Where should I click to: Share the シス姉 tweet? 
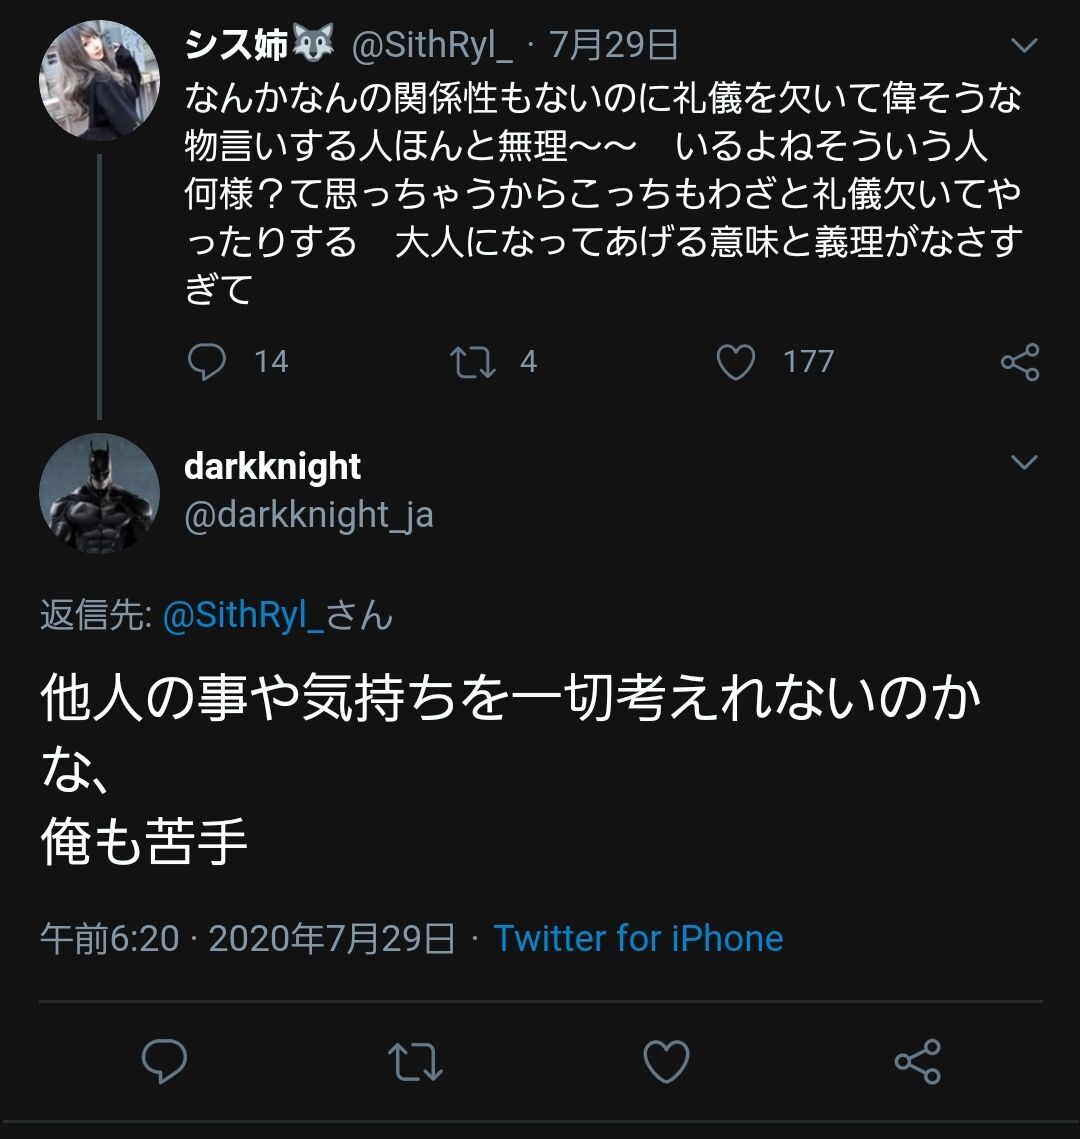point(1020,362)
